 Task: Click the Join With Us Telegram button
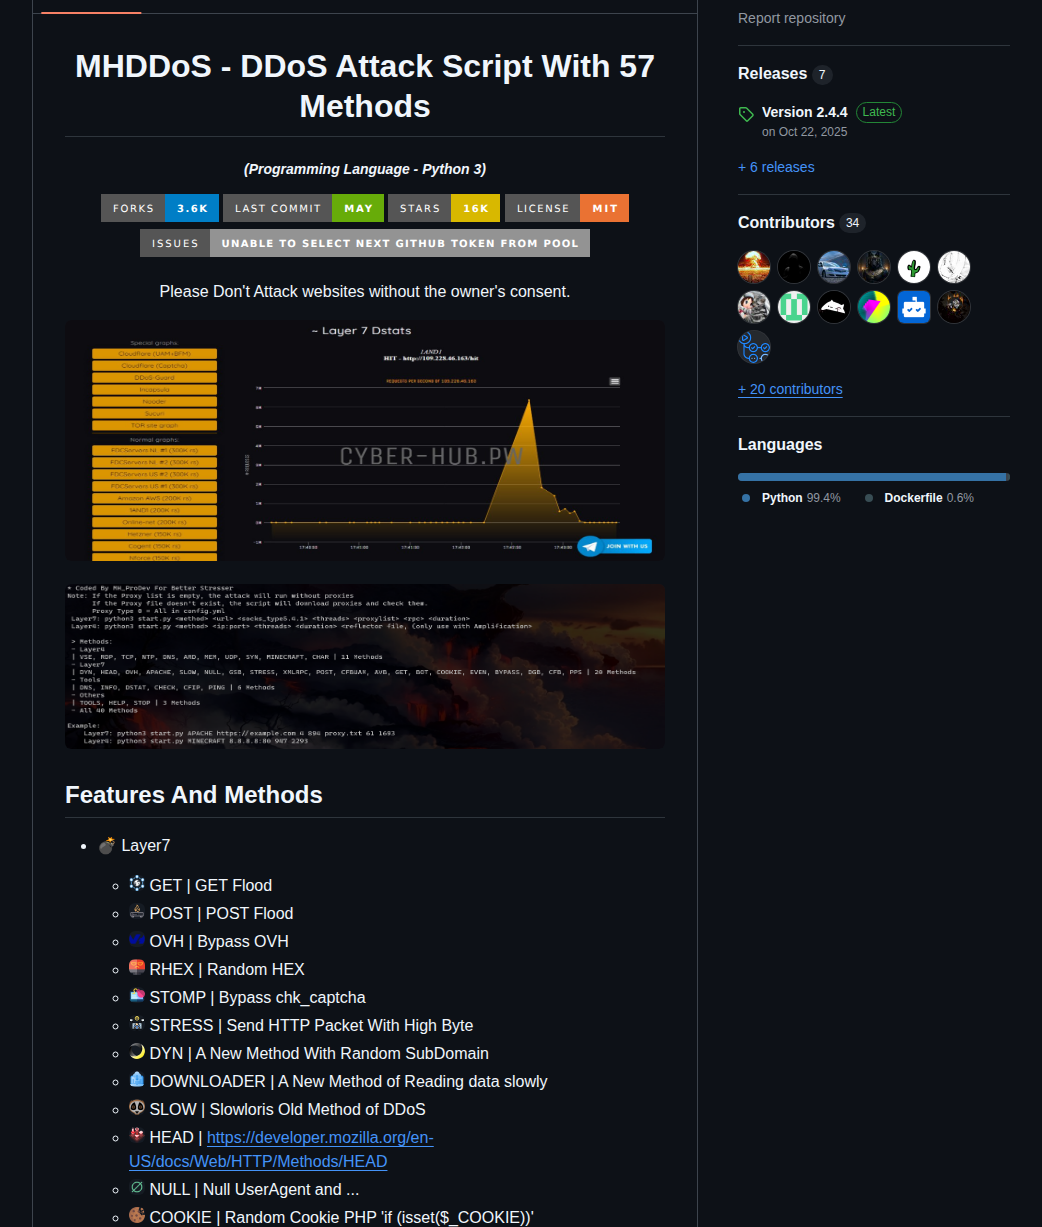click(615, 546)
